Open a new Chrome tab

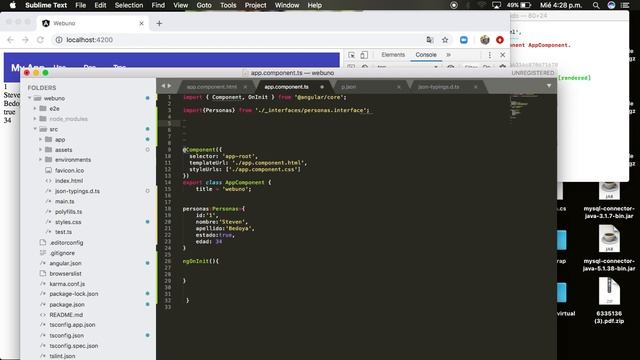(159, 24)
